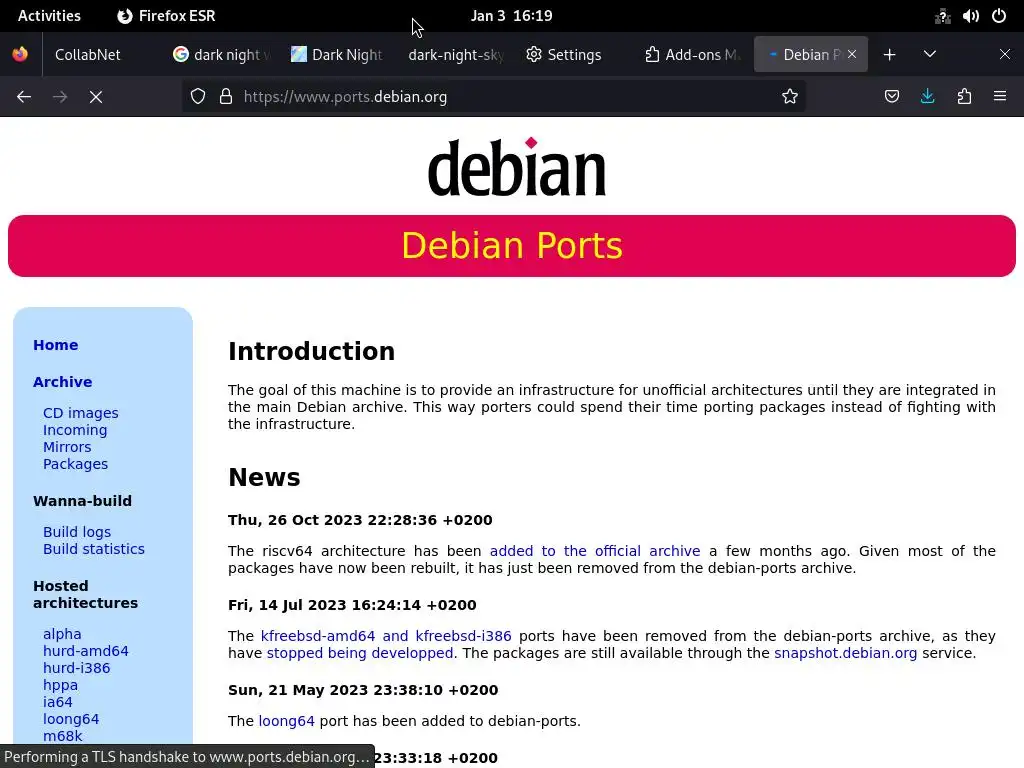Open the hppa architecture link
This screenshot has width=1024, height=768.
[60, 685]
